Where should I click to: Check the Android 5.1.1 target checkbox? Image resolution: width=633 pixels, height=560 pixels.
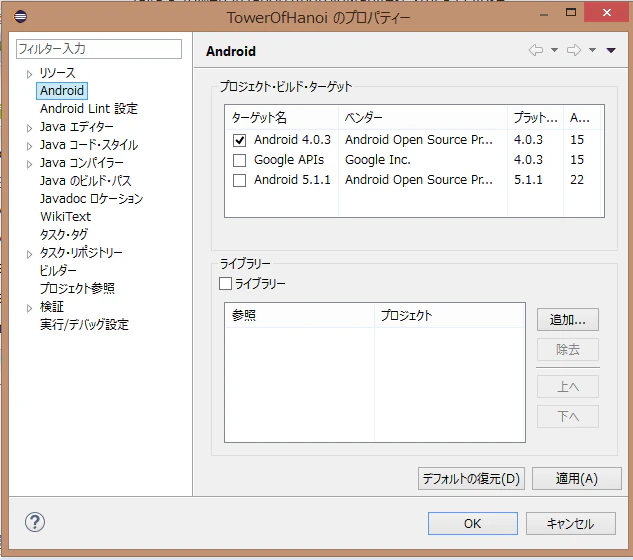pos(239,180)
